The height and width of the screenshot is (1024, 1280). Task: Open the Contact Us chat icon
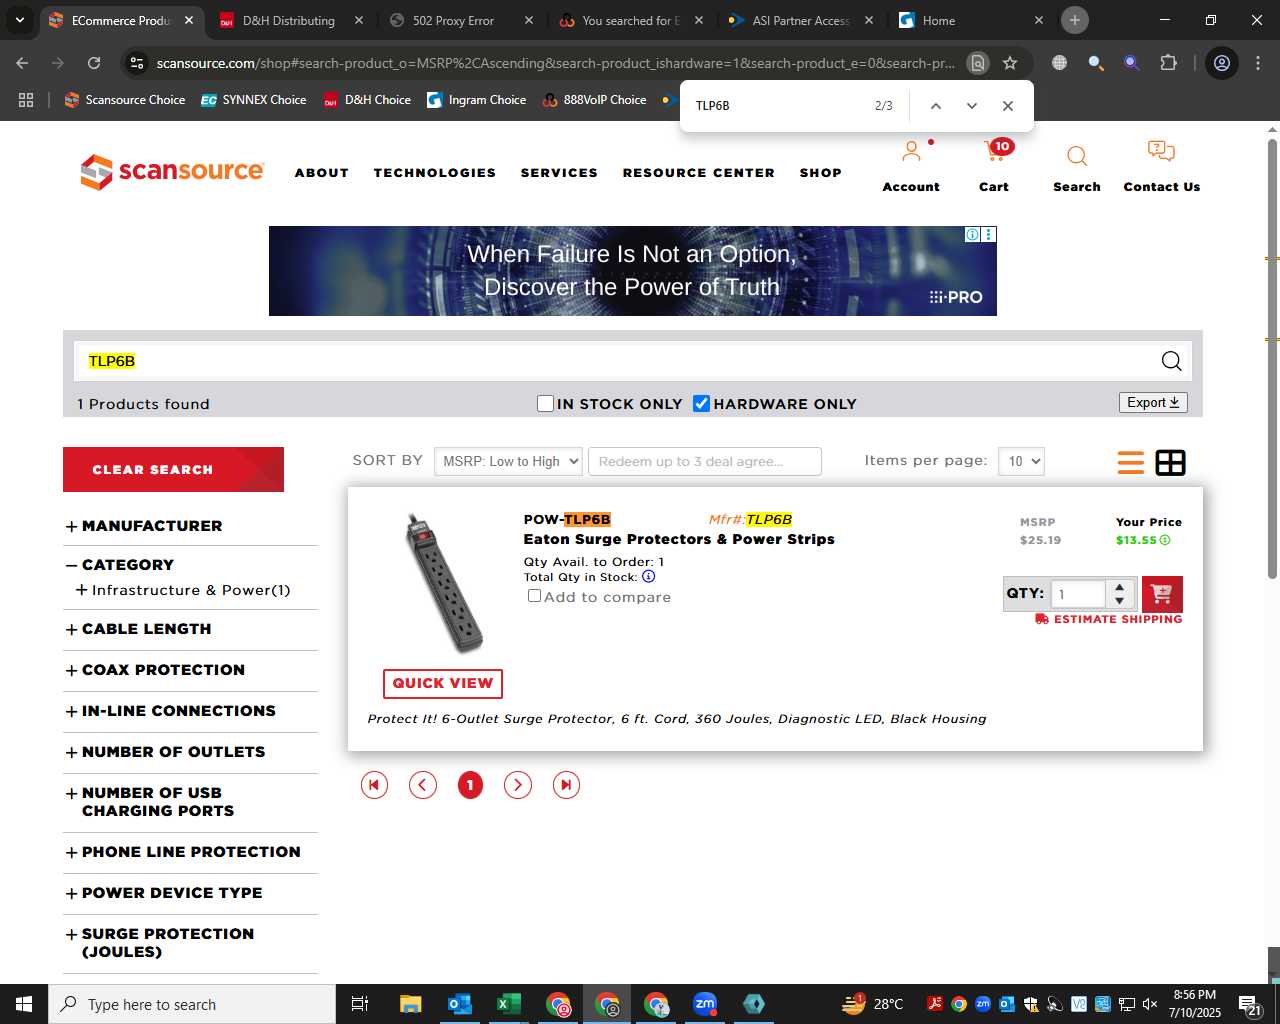point(1161,152)
